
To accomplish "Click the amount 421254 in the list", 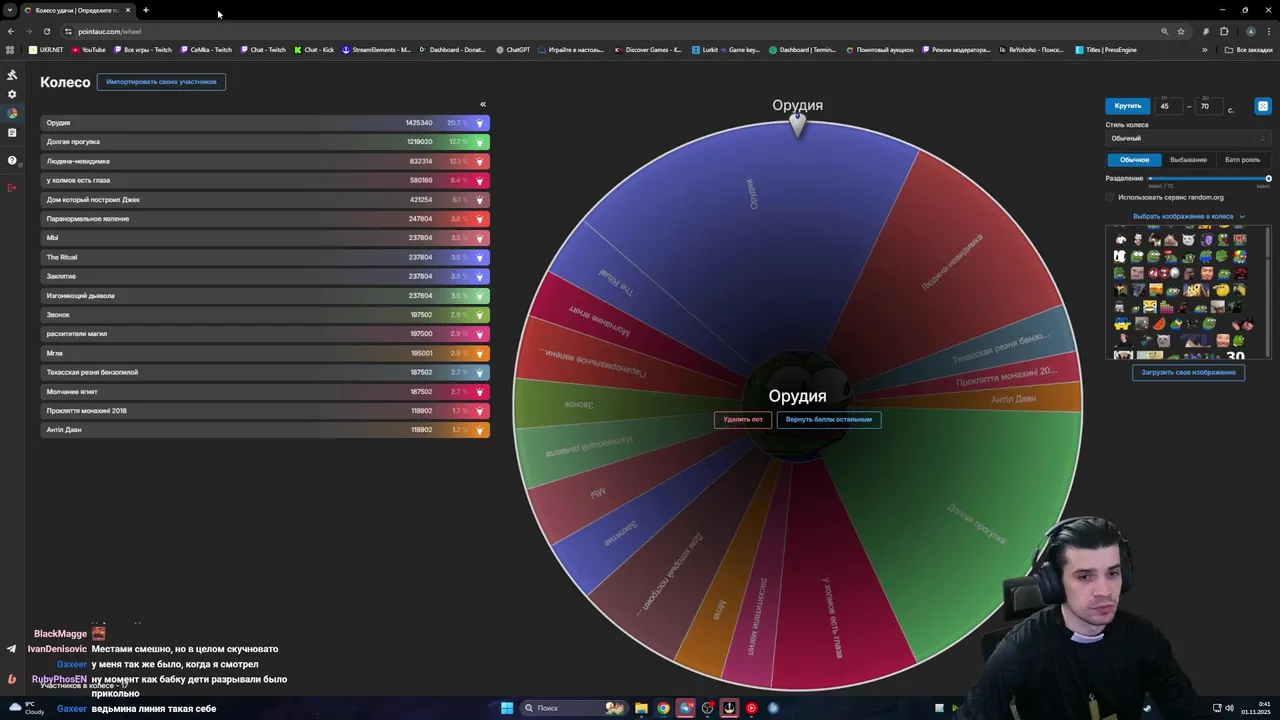I will click(x=421, y=200).
